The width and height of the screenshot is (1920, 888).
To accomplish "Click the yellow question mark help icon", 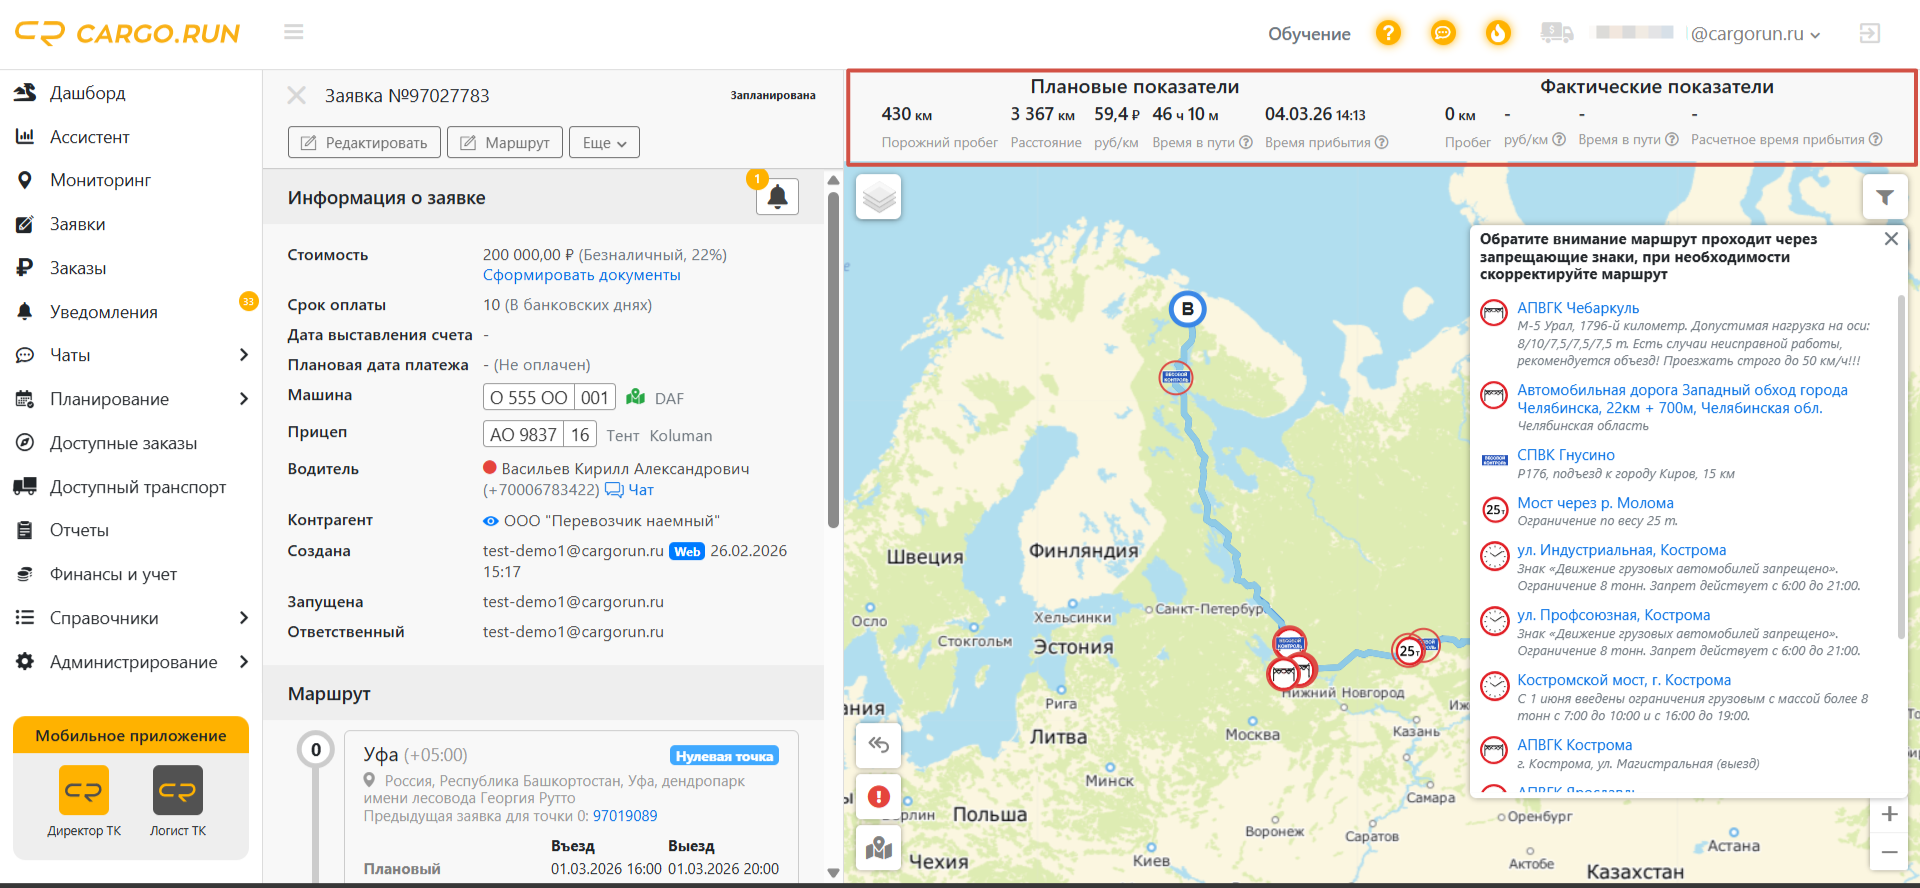I will tap(1388, 33).
